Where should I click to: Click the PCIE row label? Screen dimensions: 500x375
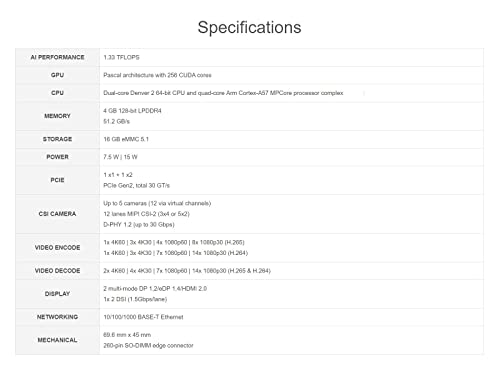click(57, 180)
